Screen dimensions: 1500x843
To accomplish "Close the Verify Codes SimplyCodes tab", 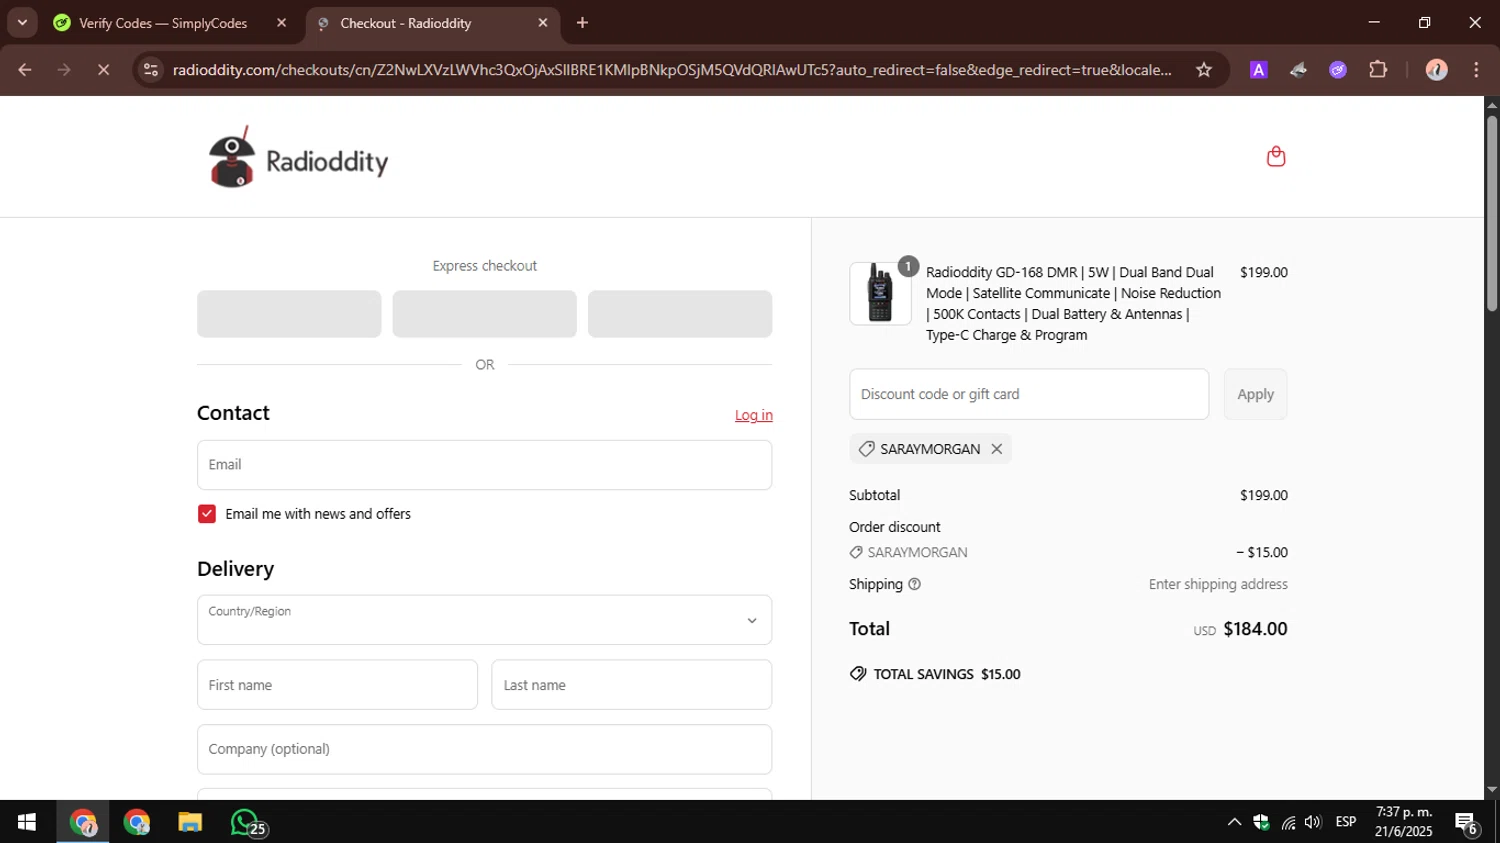I will tap(281, 23).
